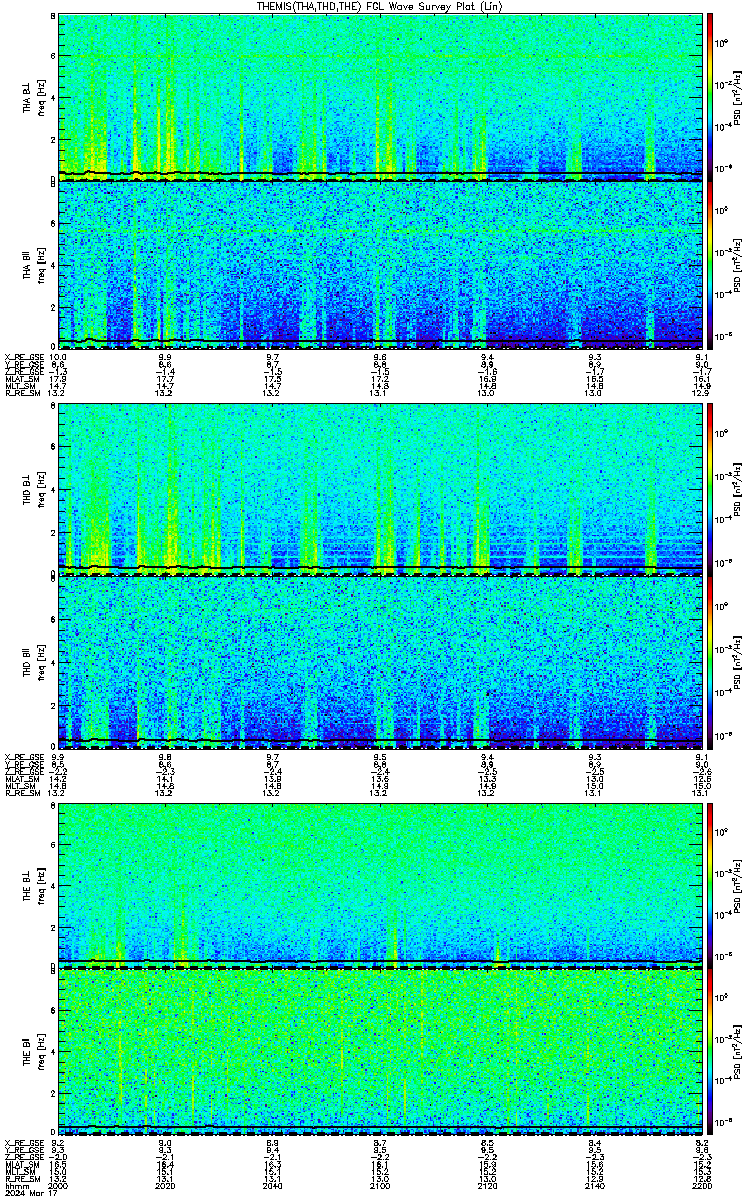Click the 2100 time tick label
This screenshot has width=750, height=1200.
point(380,1185)
